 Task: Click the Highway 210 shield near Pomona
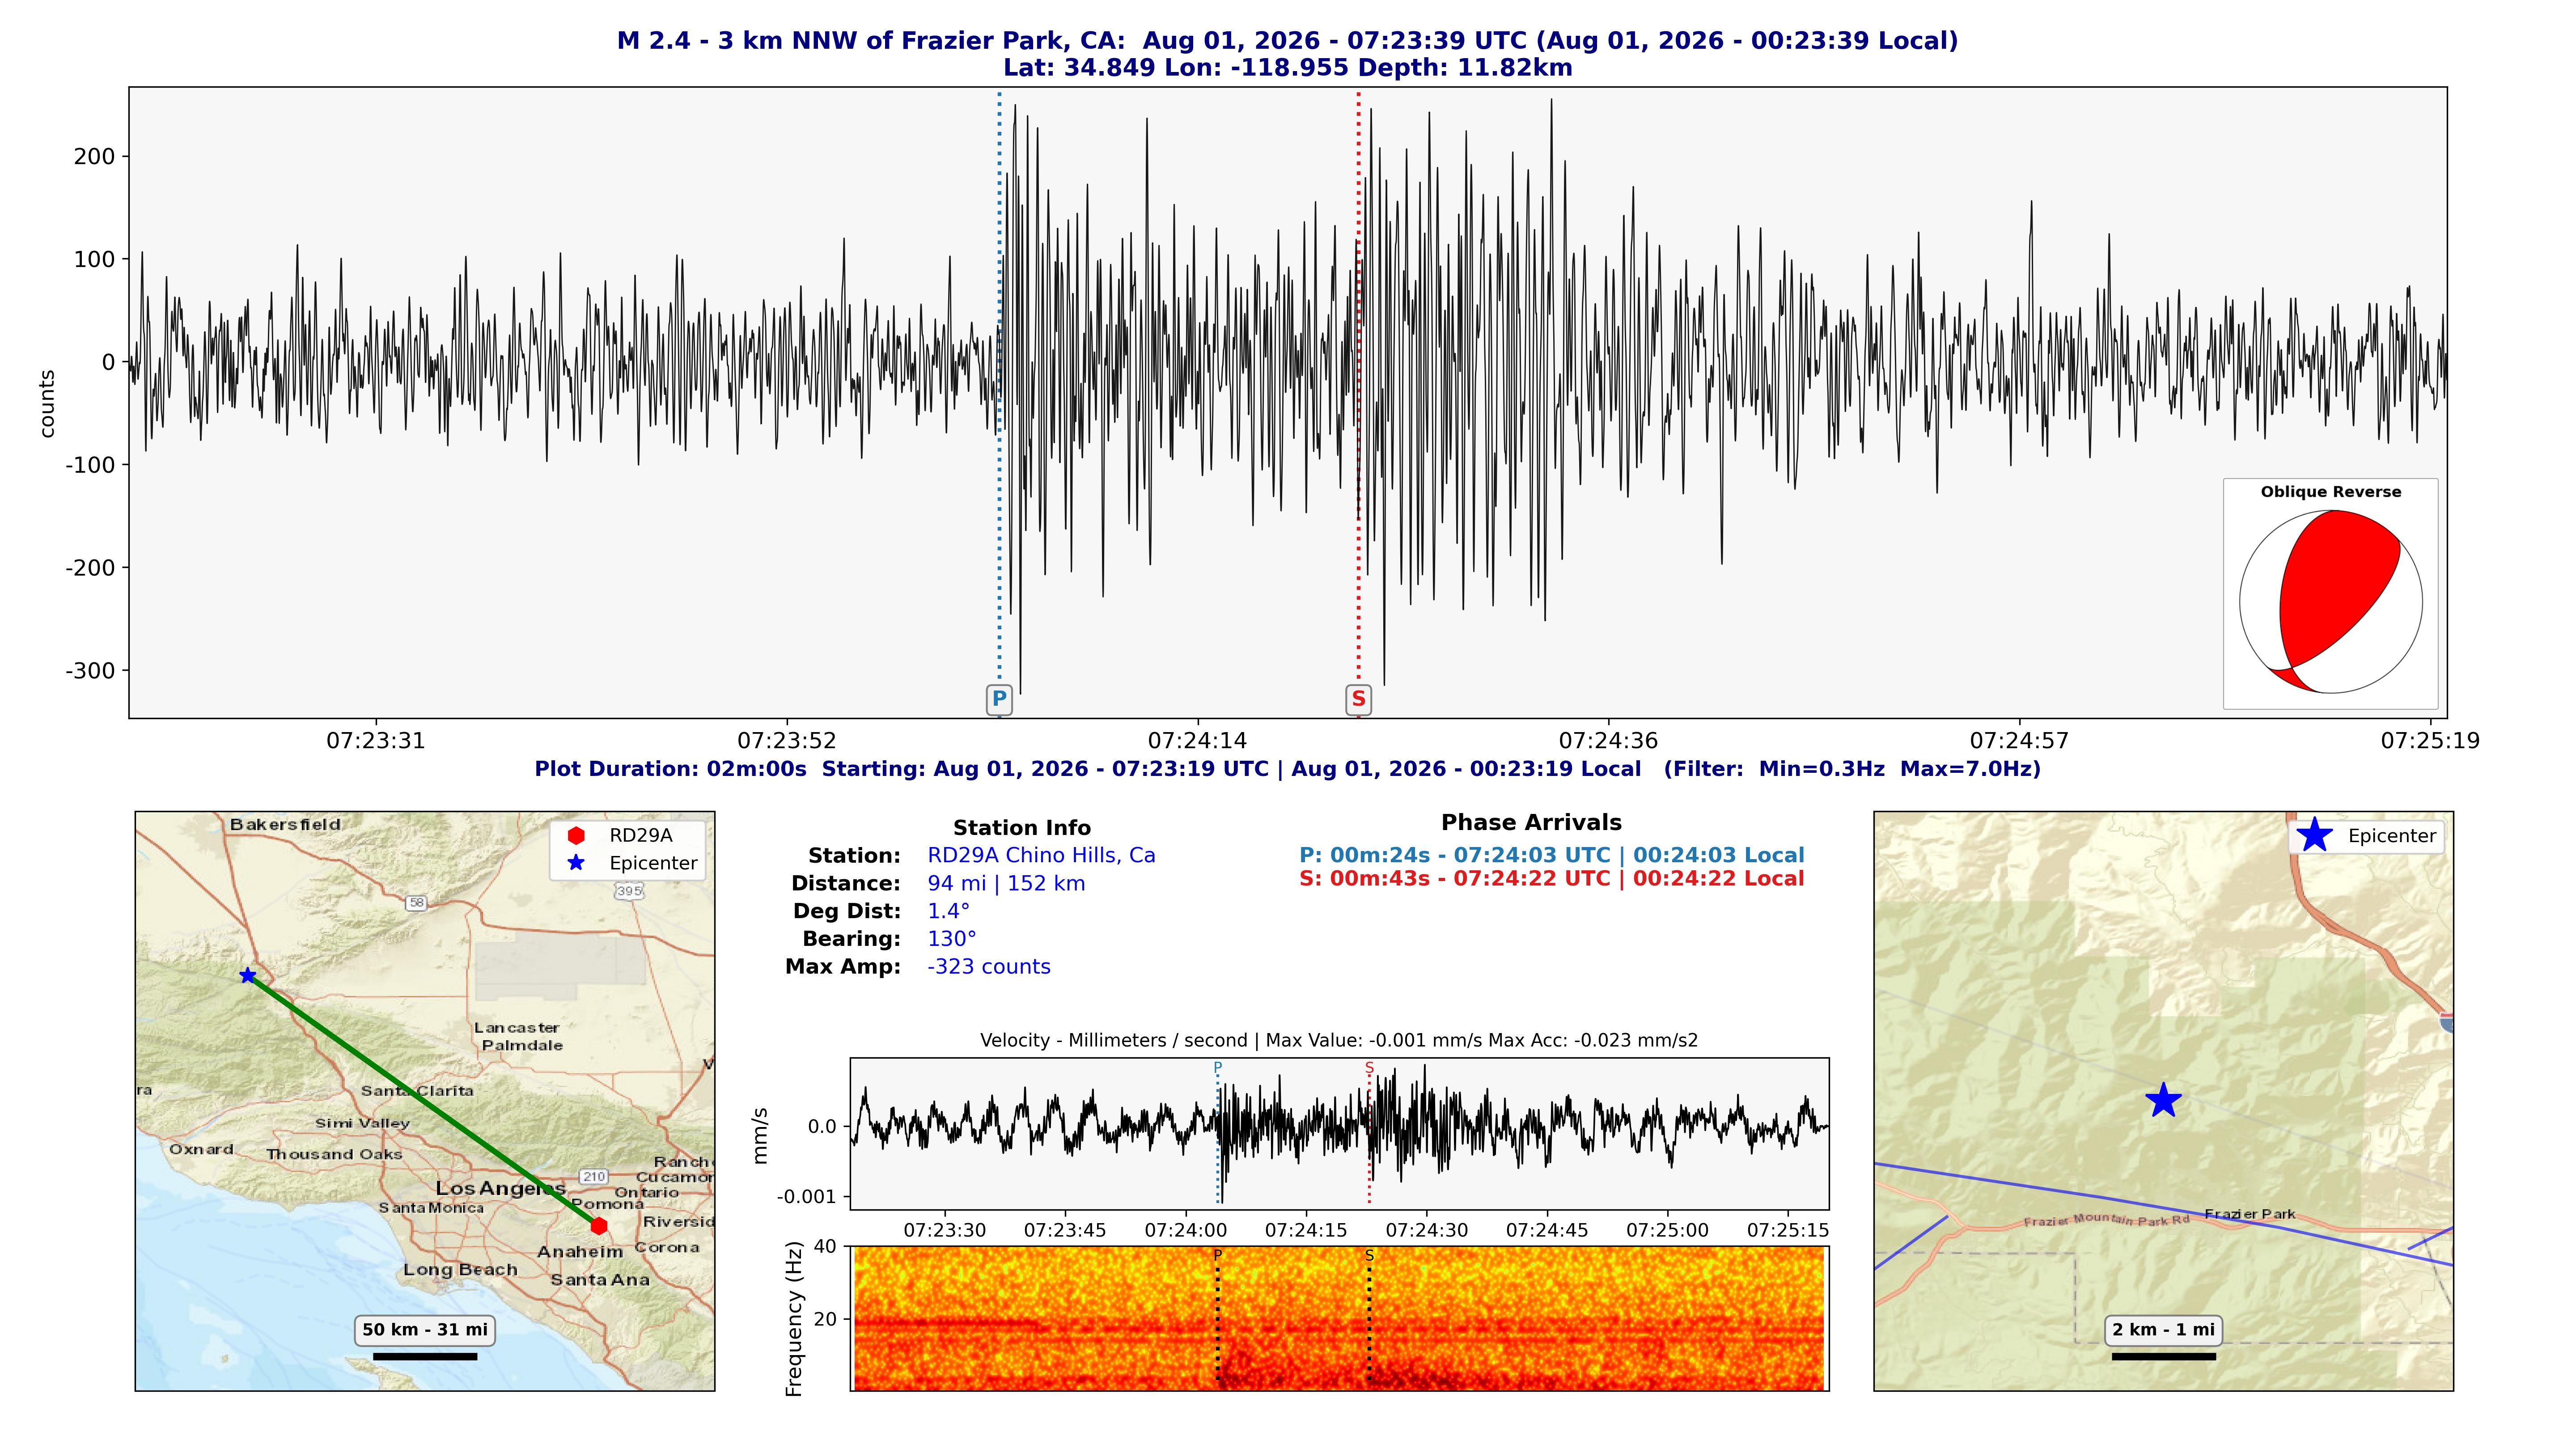(594, 1176)
